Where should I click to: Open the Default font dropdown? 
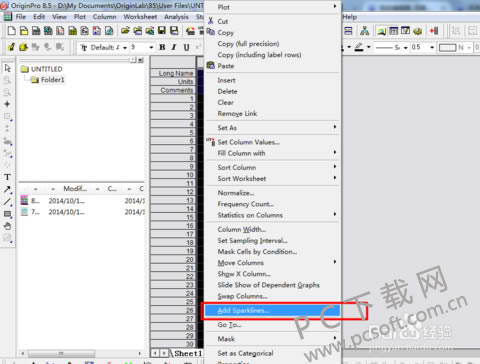[x=125, y=48]
